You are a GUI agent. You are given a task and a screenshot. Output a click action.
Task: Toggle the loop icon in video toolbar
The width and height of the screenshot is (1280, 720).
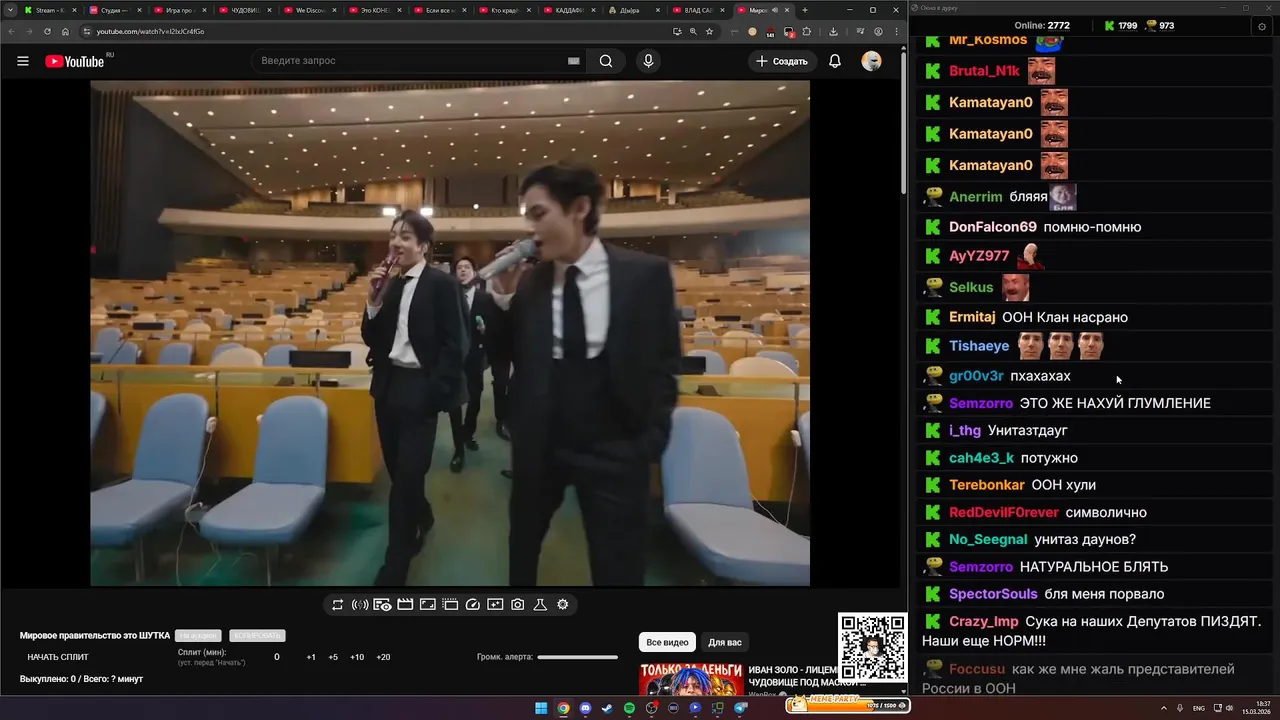coord(337,605)
